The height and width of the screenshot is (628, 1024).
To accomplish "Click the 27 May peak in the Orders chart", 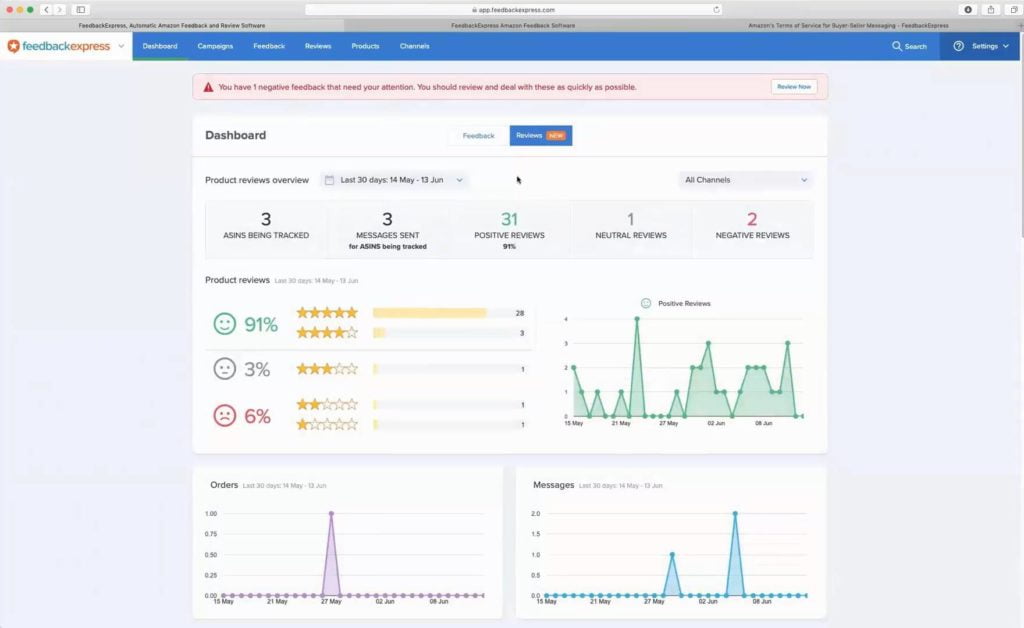I will 332,514.
